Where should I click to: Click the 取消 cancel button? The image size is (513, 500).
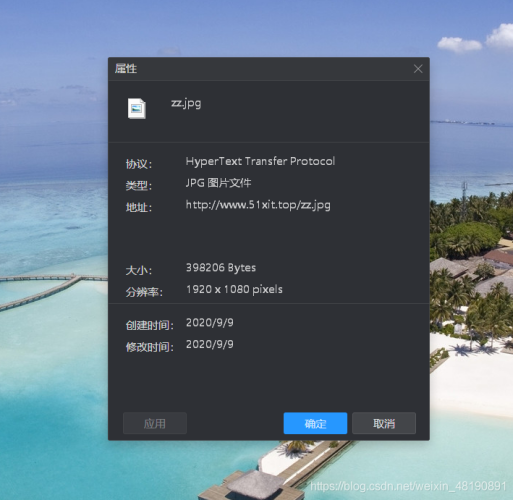(384, 423)
